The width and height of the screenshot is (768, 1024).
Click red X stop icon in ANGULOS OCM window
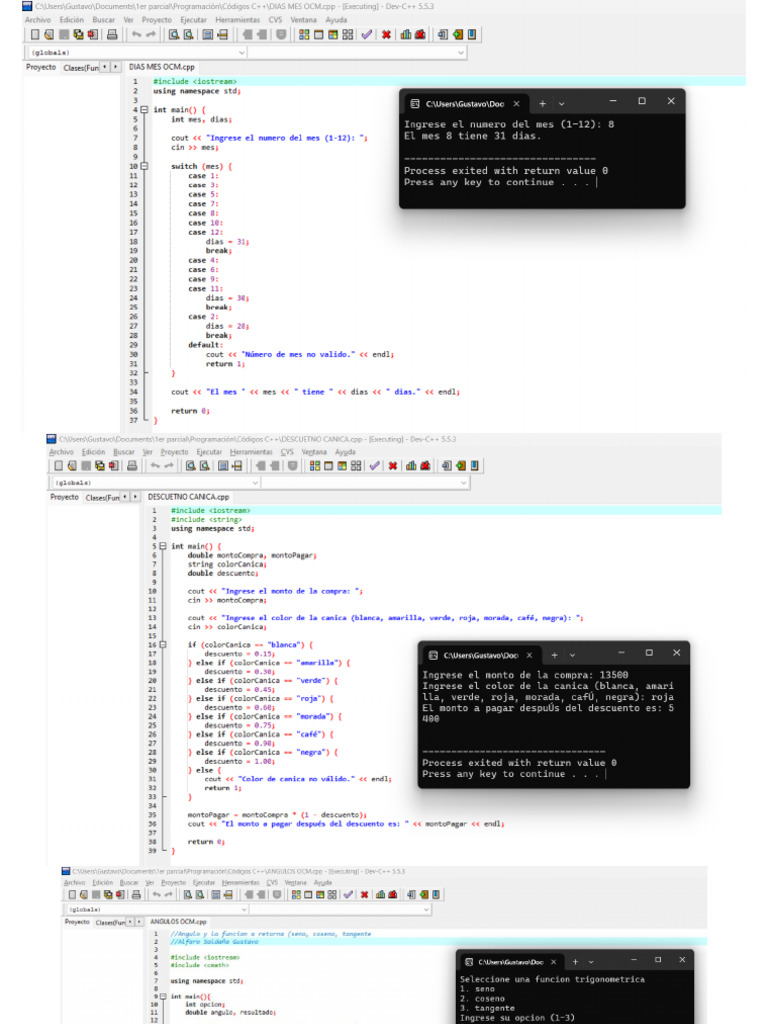[x=364, y=895]
